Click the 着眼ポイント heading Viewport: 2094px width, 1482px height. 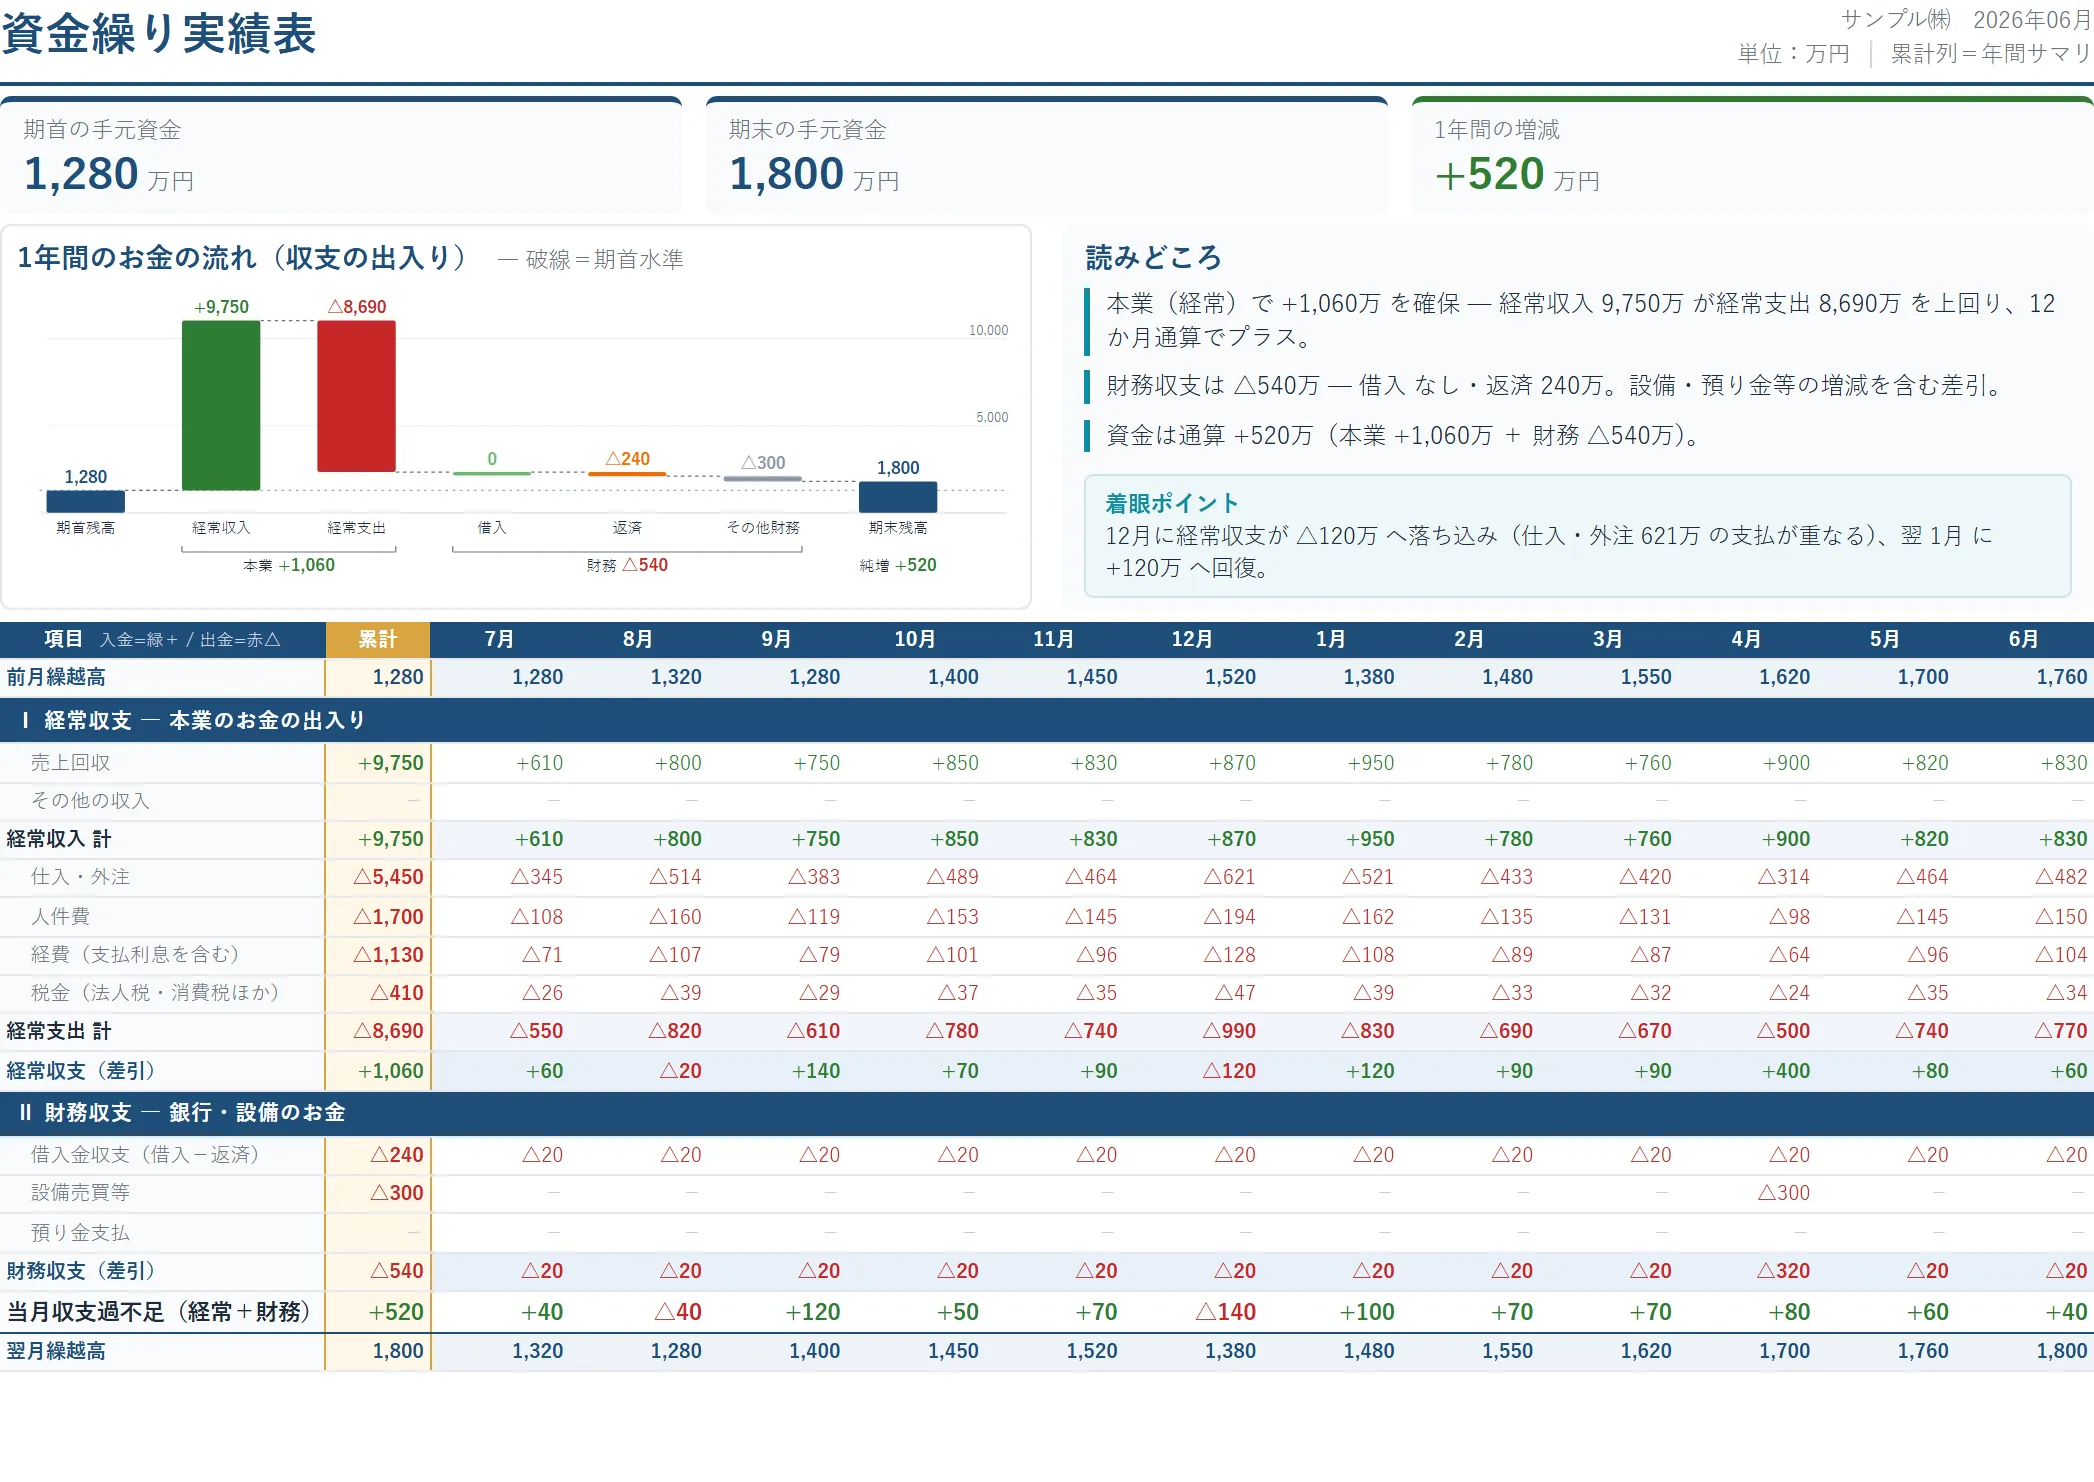tap(1172, 503)
